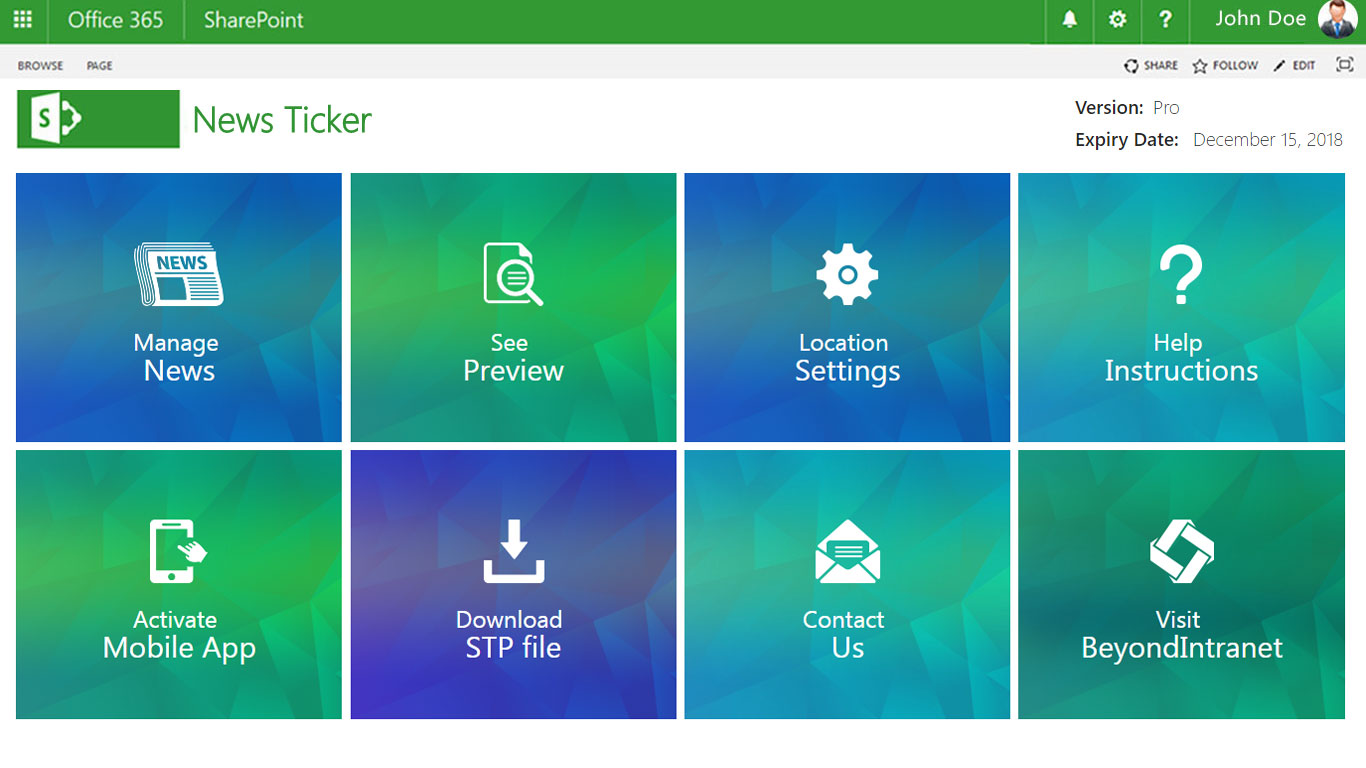Image resolution: width=1366 pixels, height=768 pixels.
Task: Click the Expiry Date label
Action: pos(1127,140)
